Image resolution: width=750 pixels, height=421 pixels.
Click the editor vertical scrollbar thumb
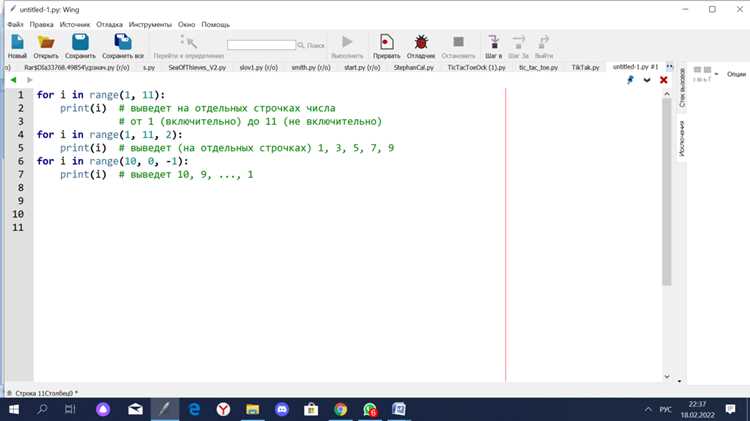[667, 192]
